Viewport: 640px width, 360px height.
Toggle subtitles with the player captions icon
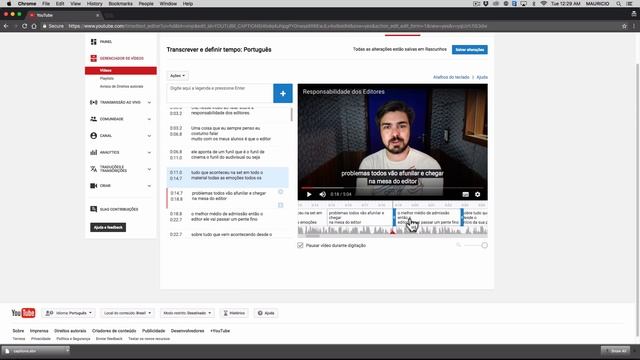point(465,194)
